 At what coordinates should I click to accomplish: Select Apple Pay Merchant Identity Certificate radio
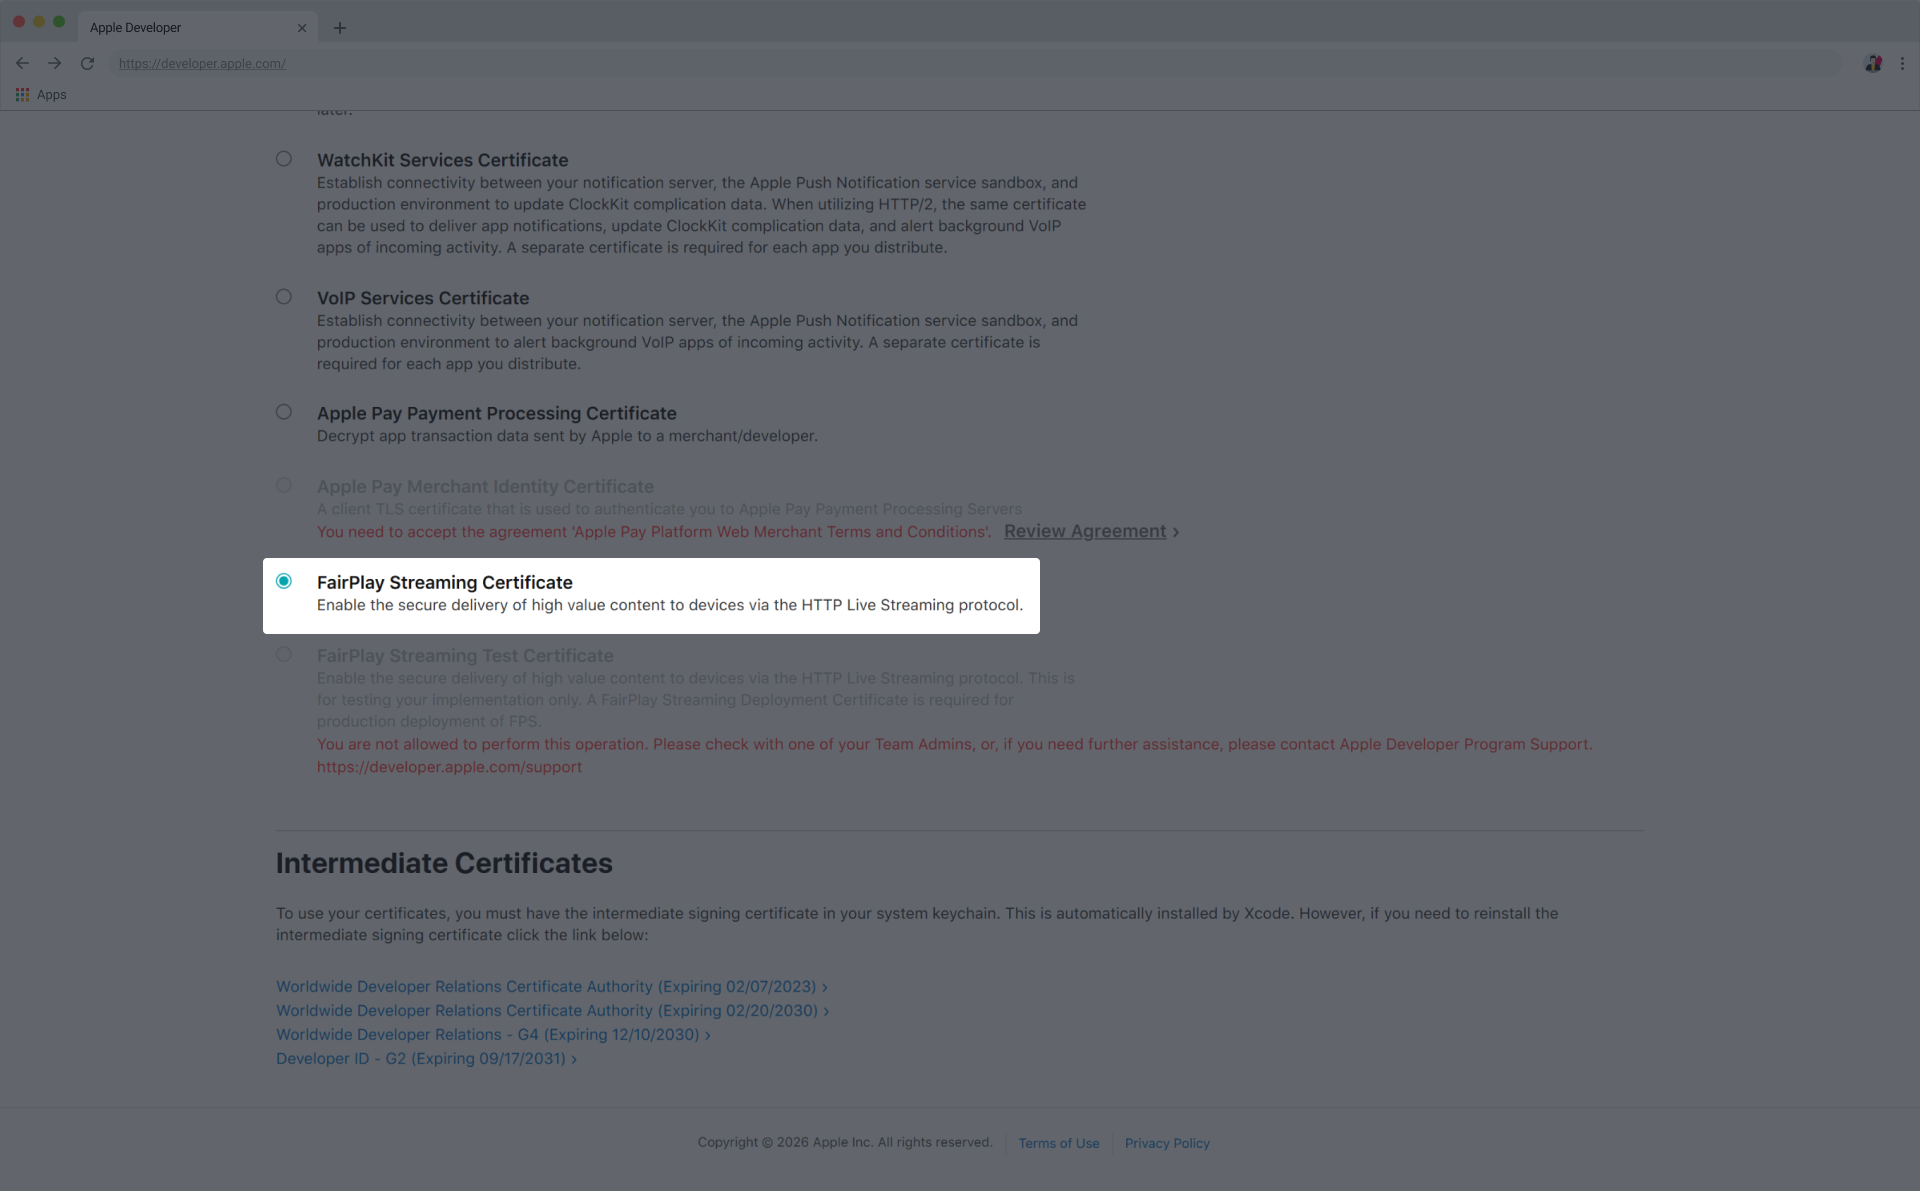coord(284,485)
